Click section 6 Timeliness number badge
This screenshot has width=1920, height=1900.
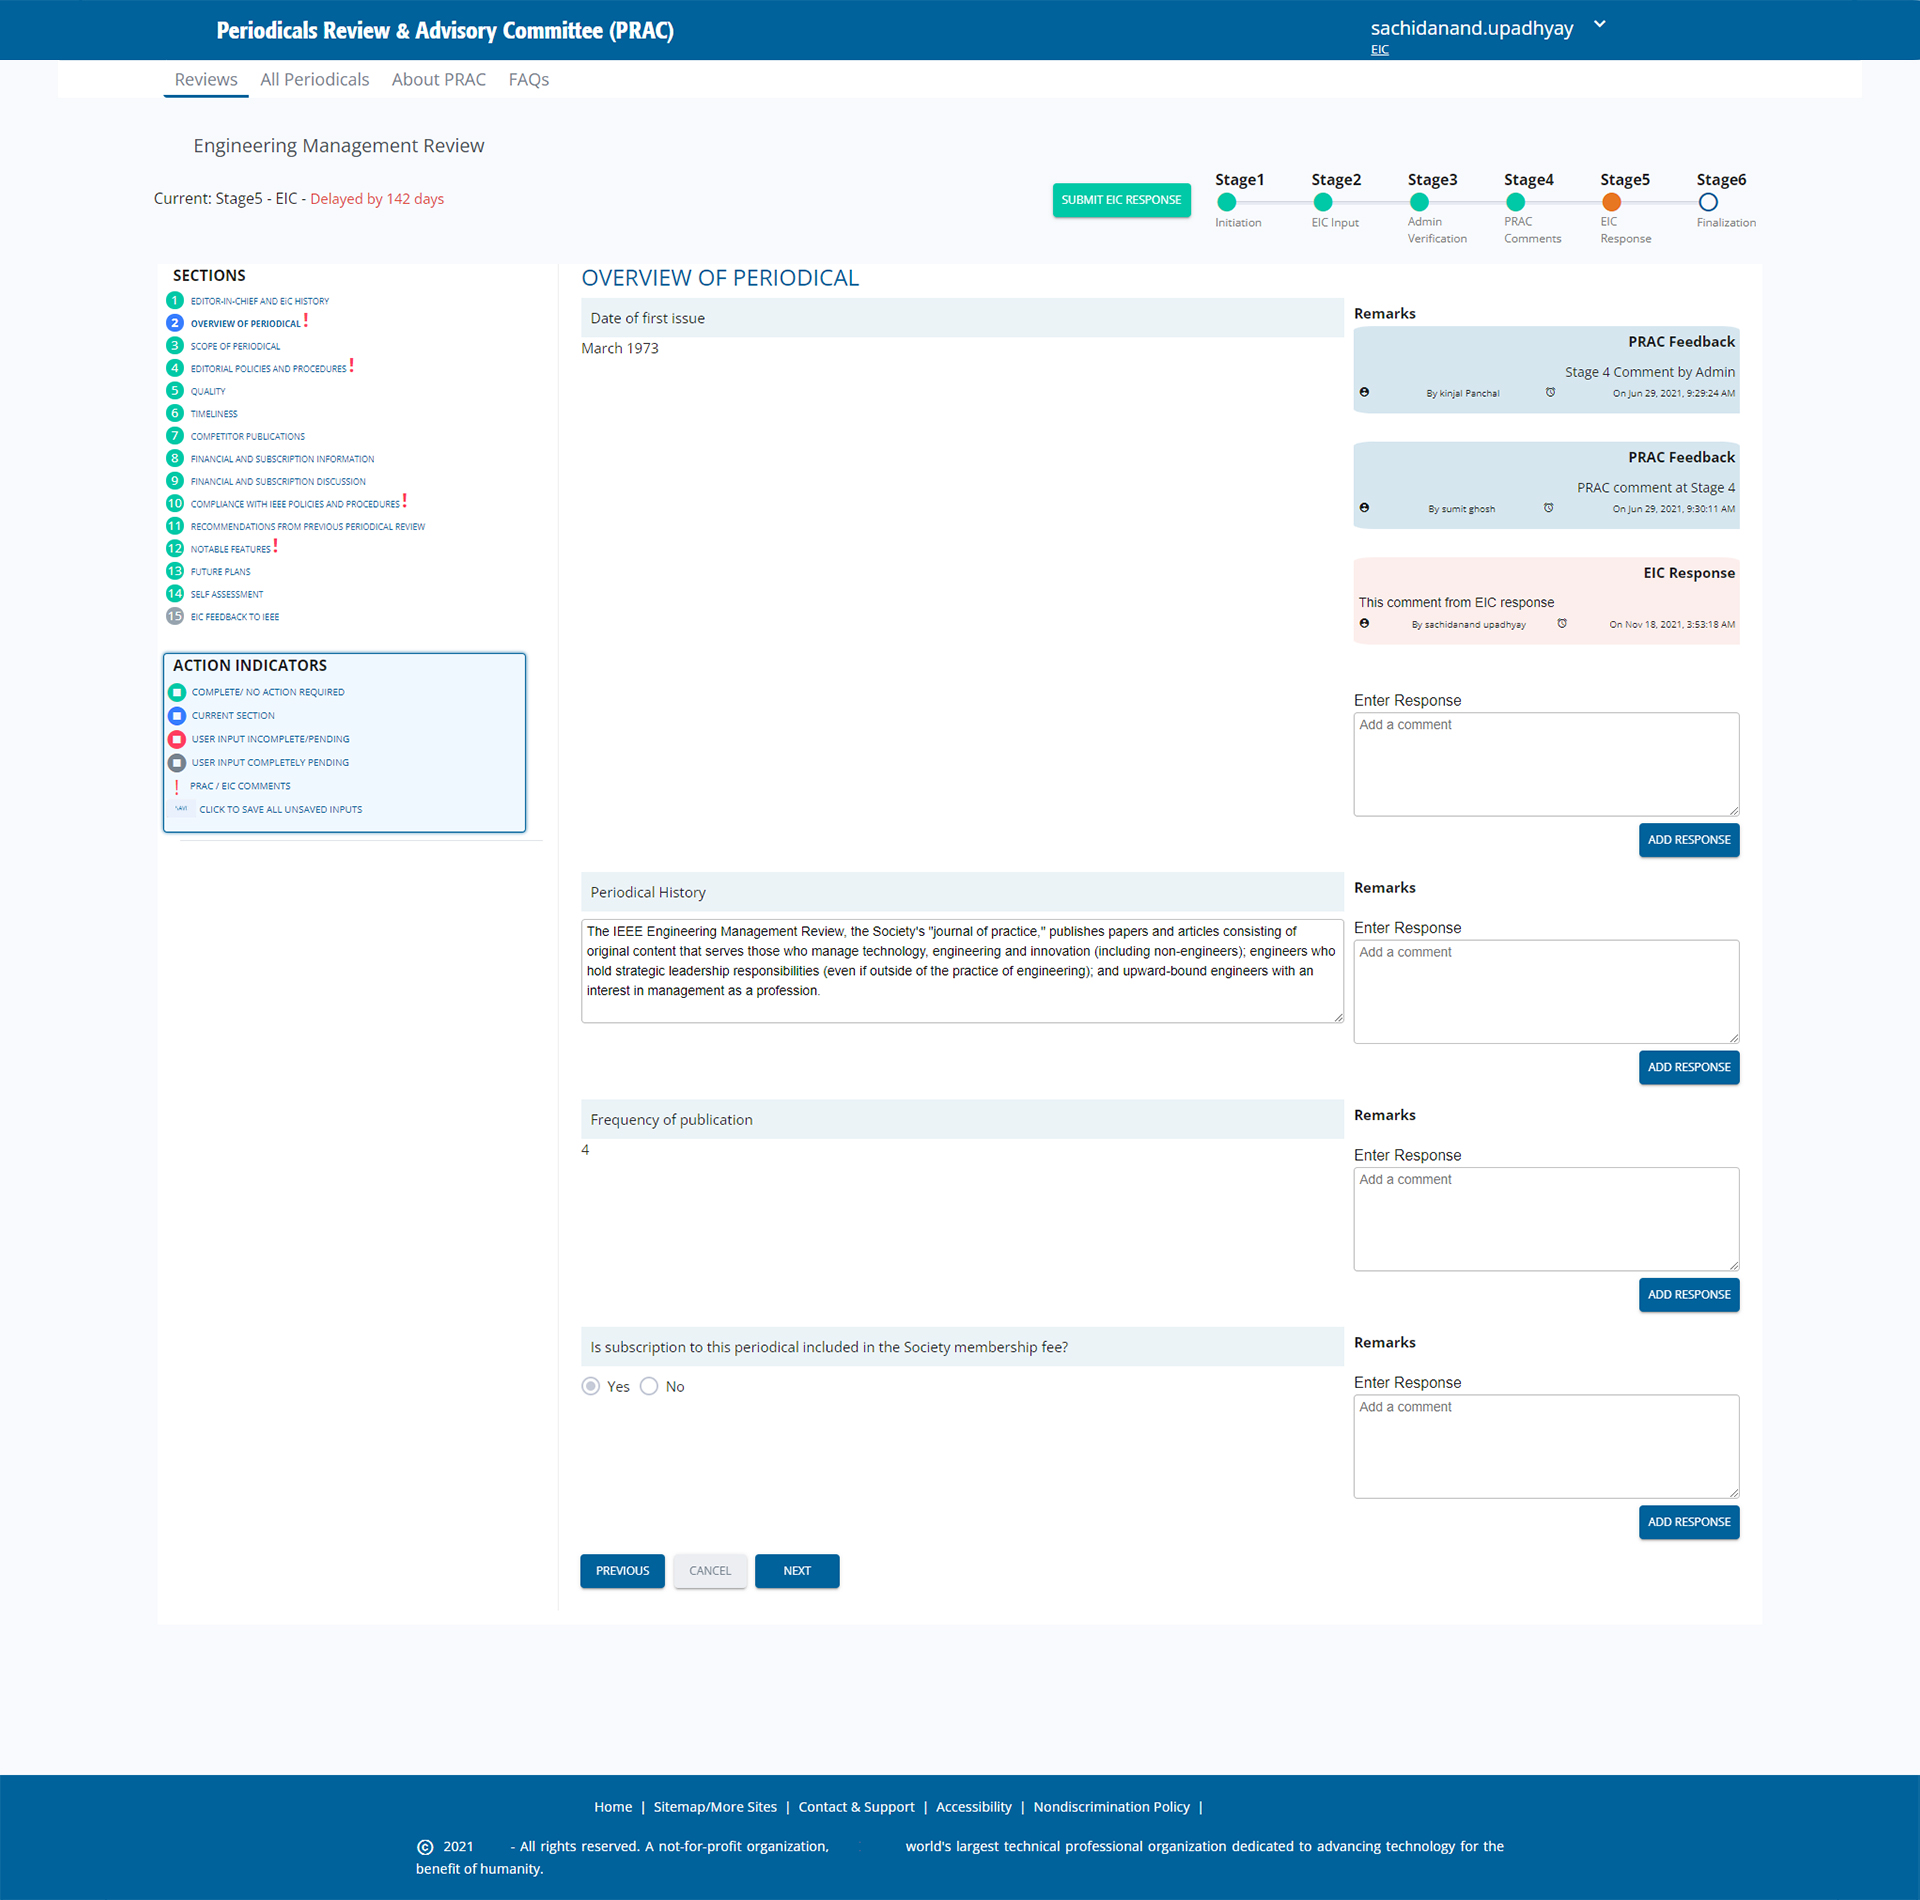[x=175, y=413]
